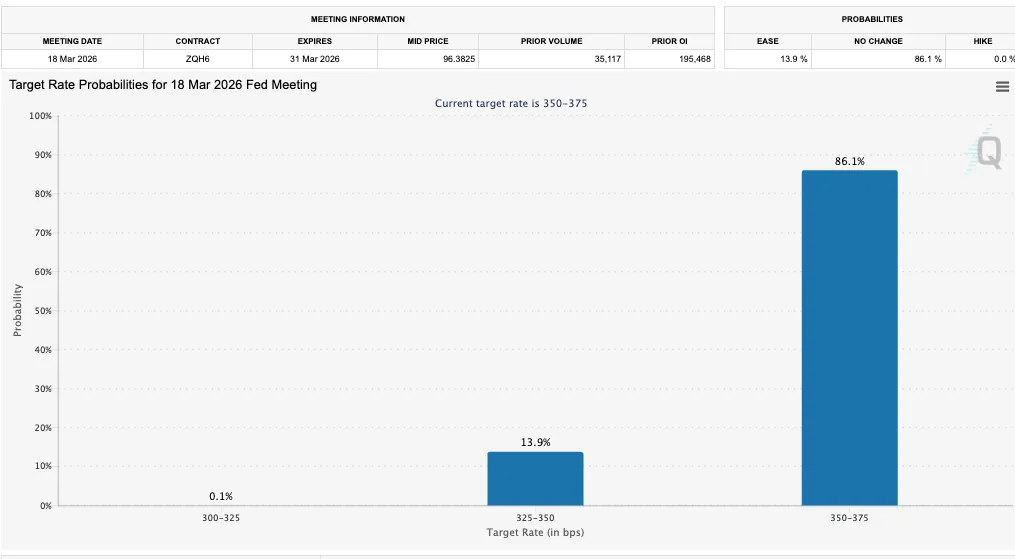Click the EASE probability header

[x=767, y=41]
